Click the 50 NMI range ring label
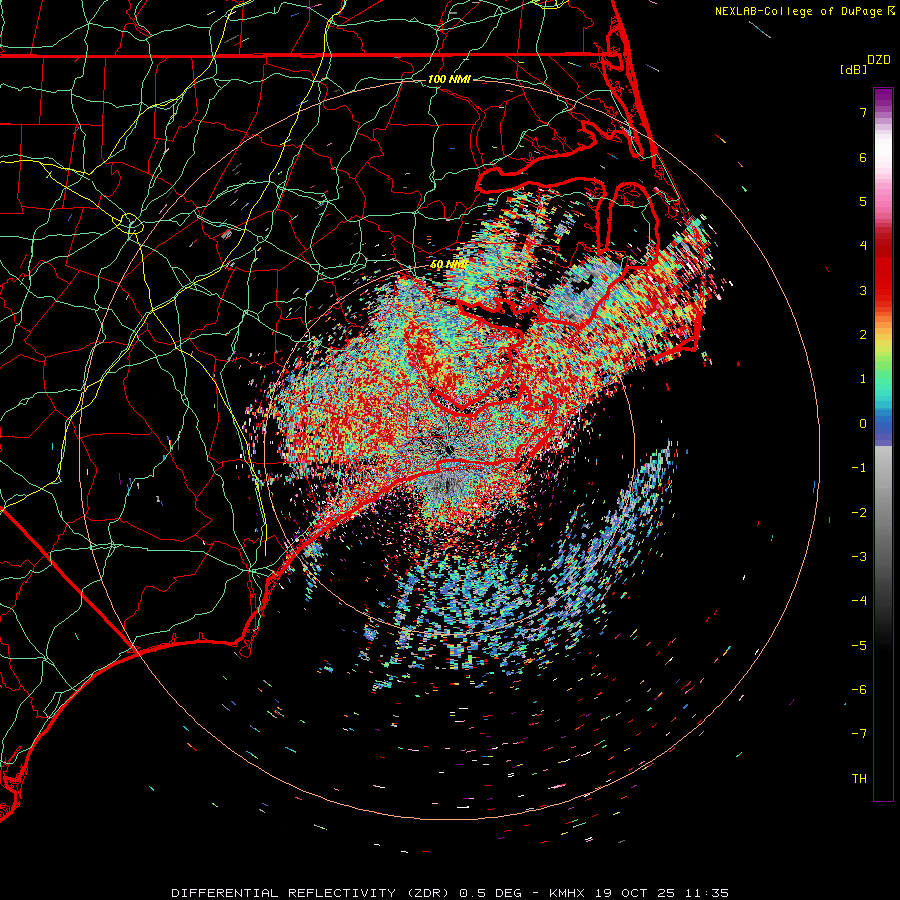900x900 pixels. 448,265
